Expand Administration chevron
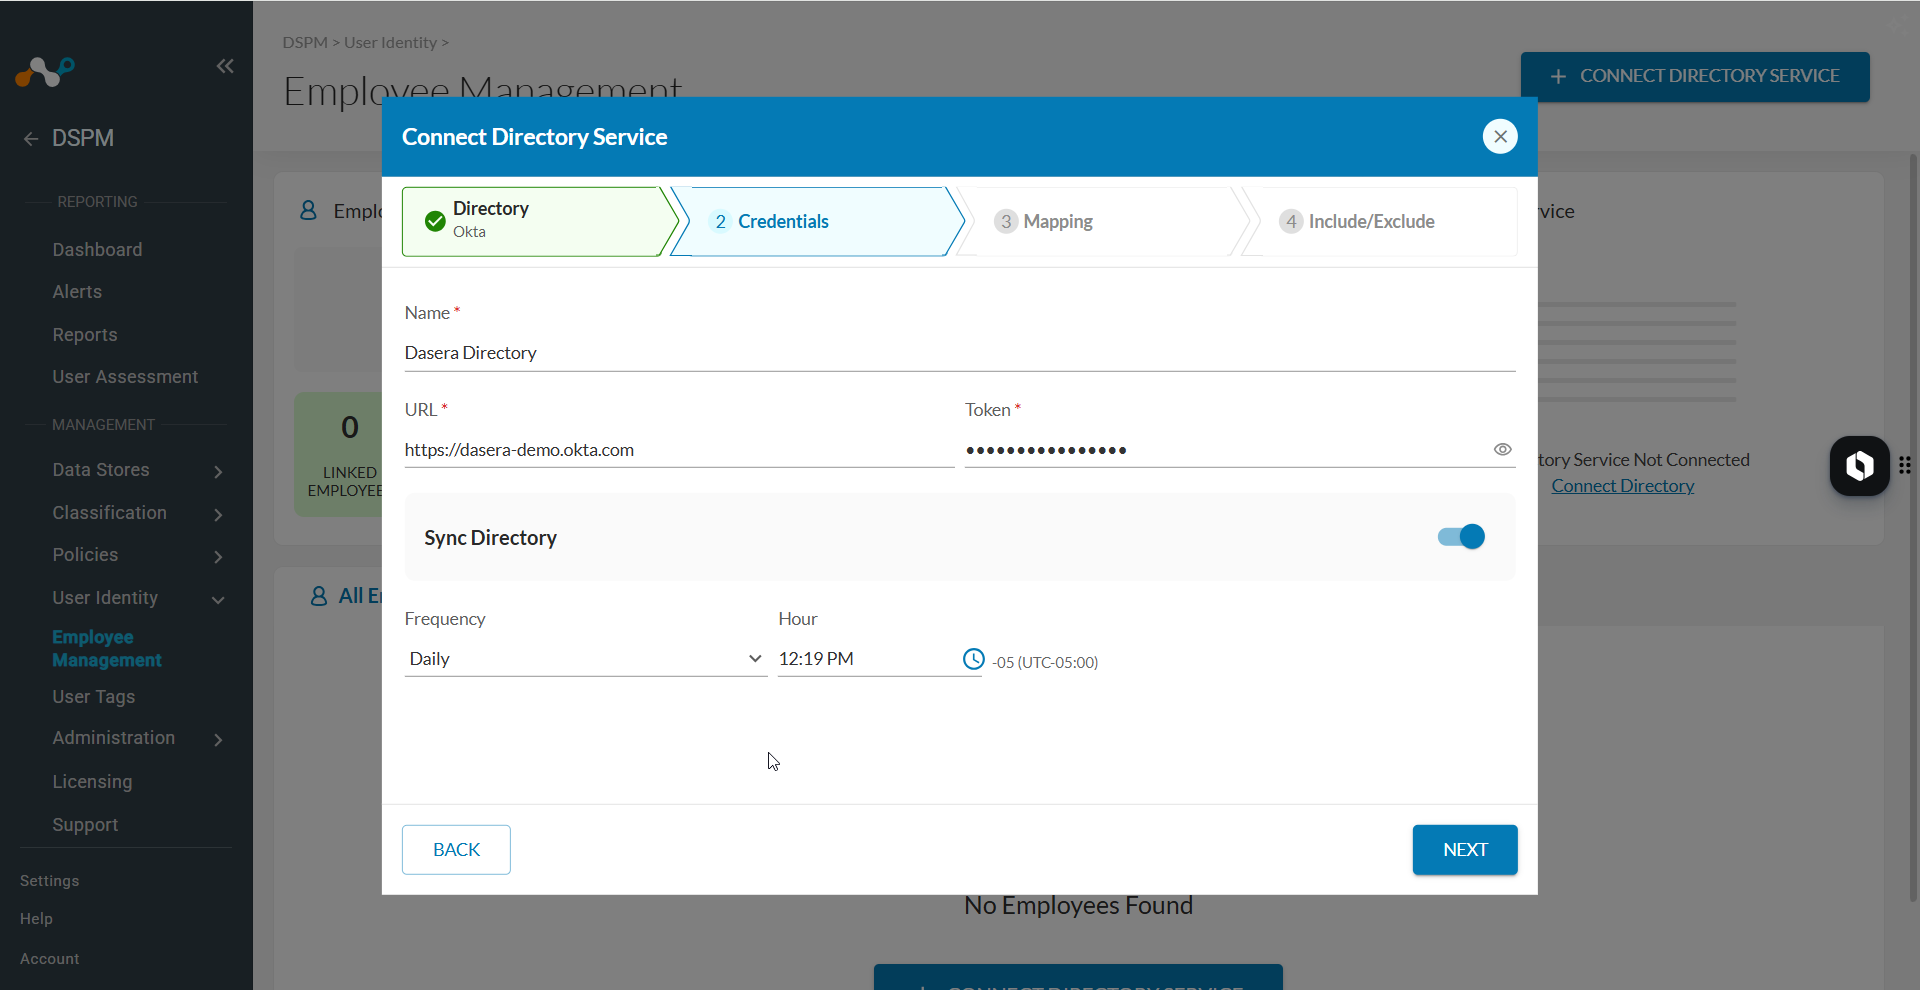This screenshot has height=990, width=1920. click(x=218, y=739)
